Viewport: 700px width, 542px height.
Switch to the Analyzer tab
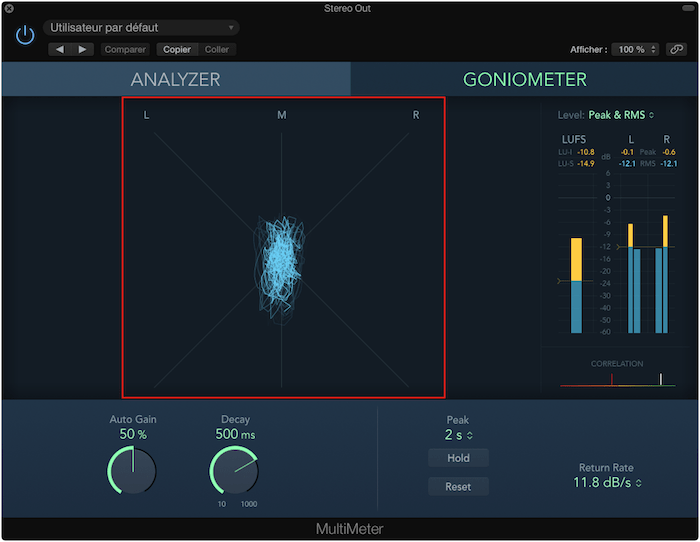click(175, 79)
